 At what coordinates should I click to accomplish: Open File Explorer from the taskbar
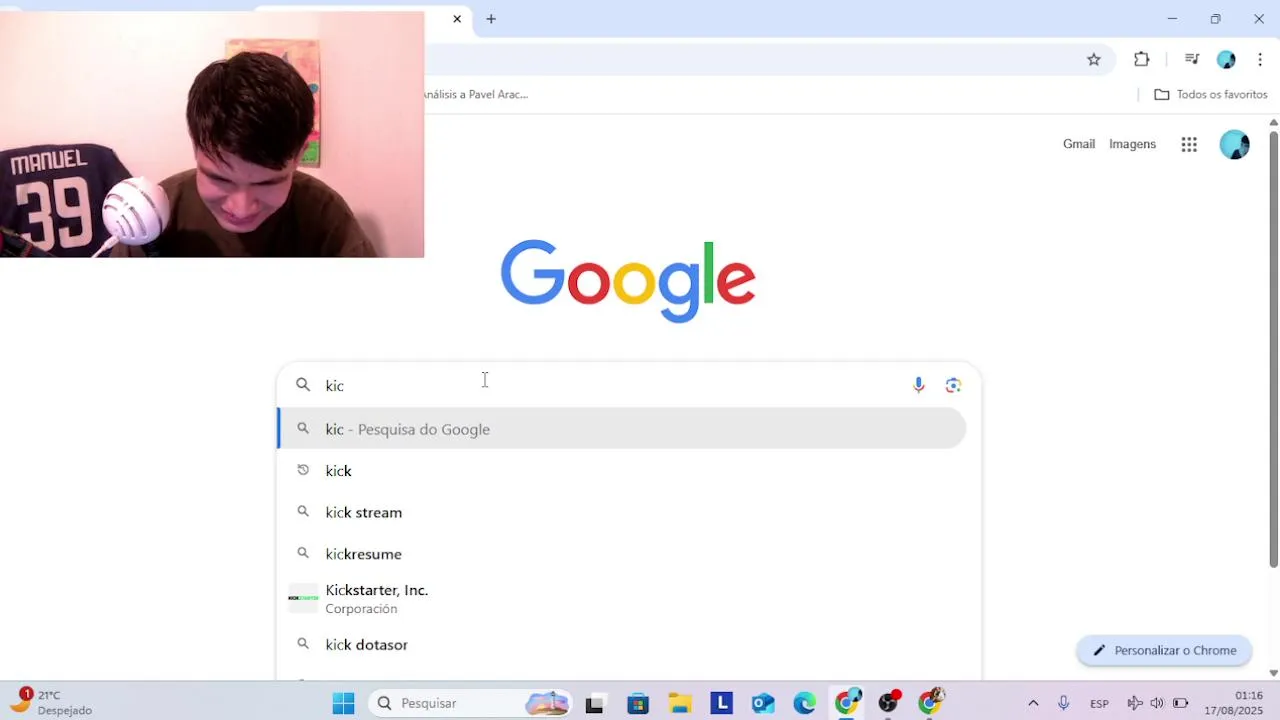[x=680, y=703]
